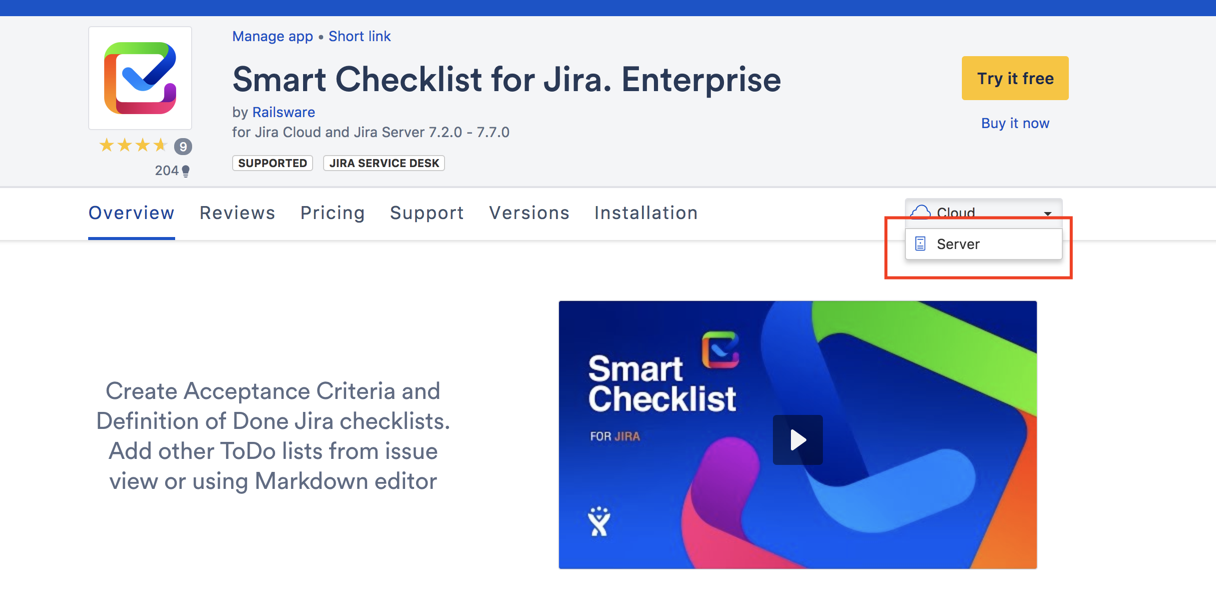Open the Installation tab

(646, 213)
